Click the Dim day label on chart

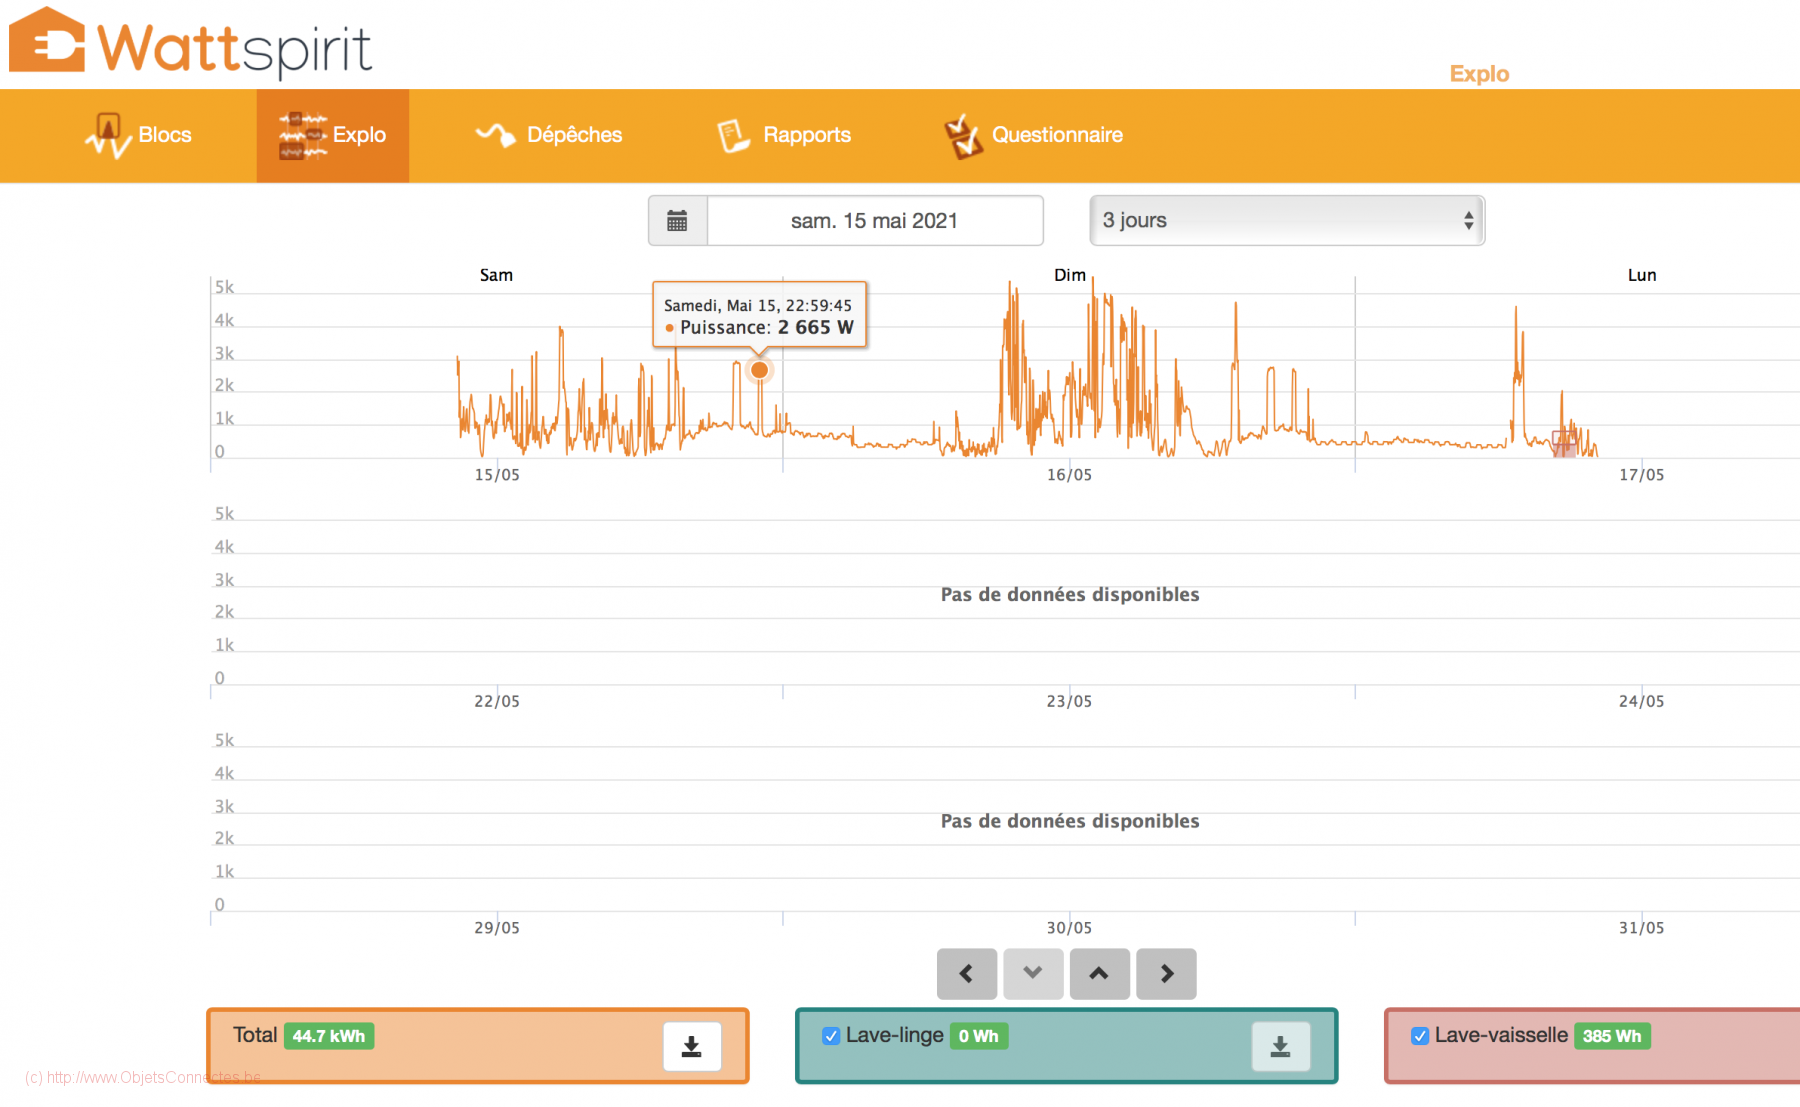pyautogui.click(x=1070, y=275)
